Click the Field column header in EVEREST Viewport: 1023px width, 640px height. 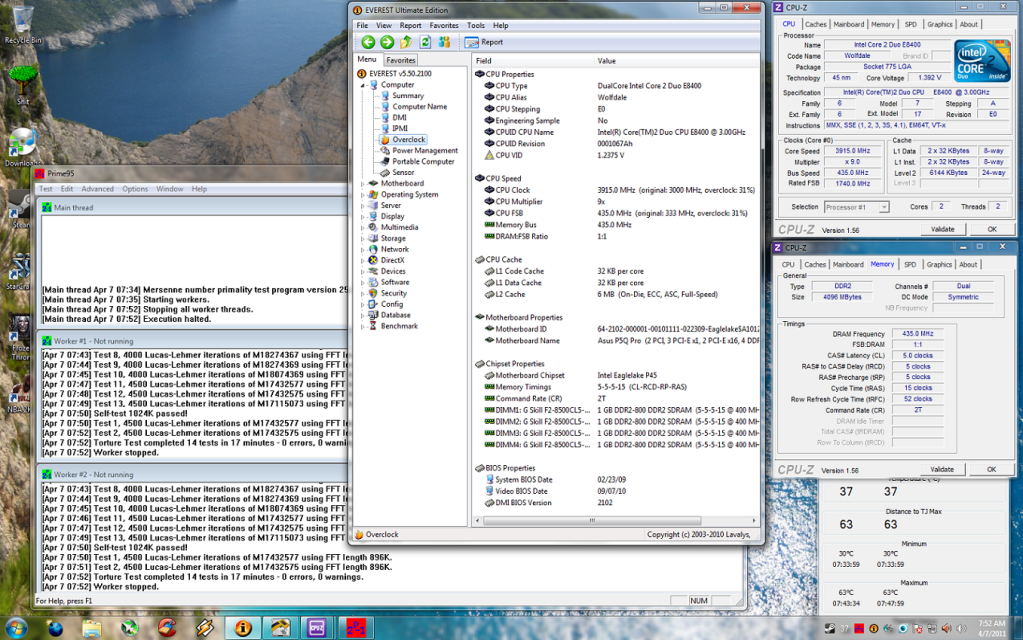coord(533,61)
